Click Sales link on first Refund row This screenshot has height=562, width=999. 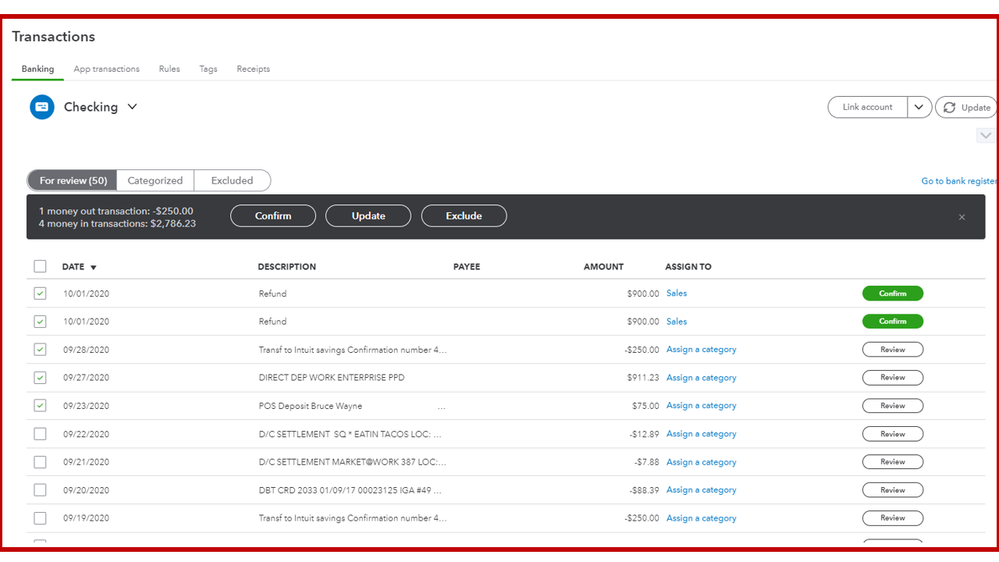(x=677, y=294)
